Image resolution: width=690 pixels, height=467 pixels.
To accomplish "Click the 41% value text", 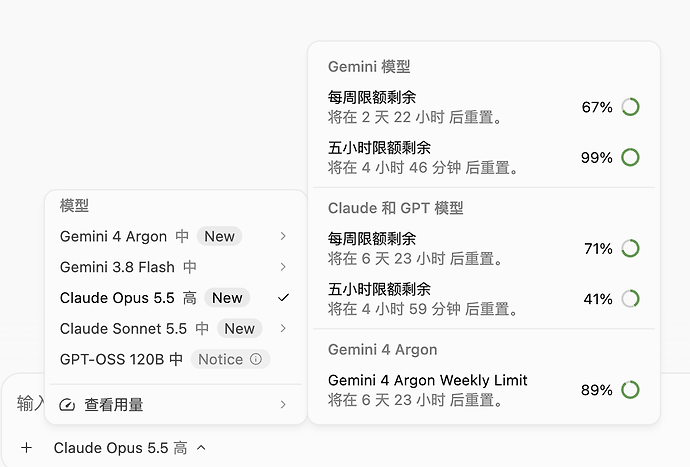I will (598, 299).
